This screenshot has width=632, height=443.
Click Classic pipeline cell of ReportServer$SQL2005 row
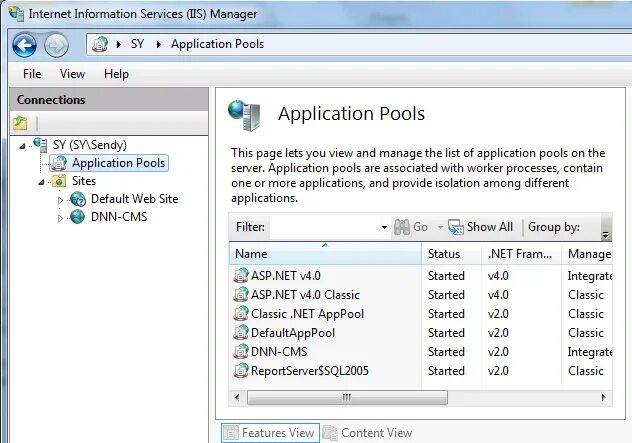586,371
